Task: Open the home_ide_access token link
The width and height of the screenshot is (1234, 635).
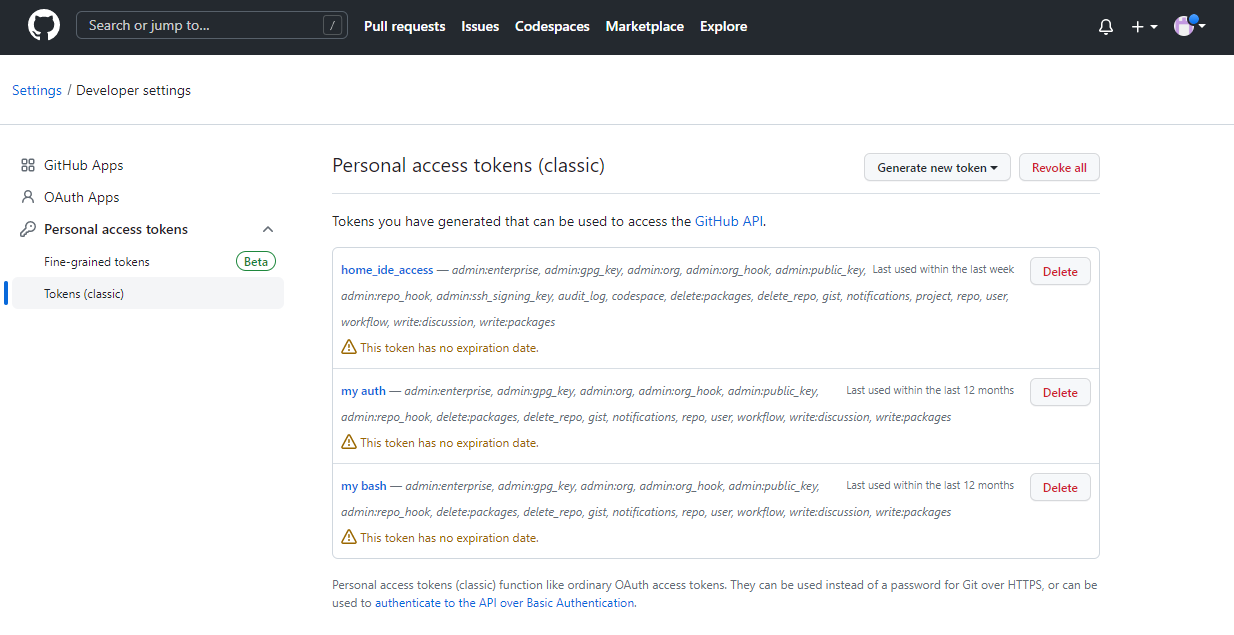Action: point(387,269)
